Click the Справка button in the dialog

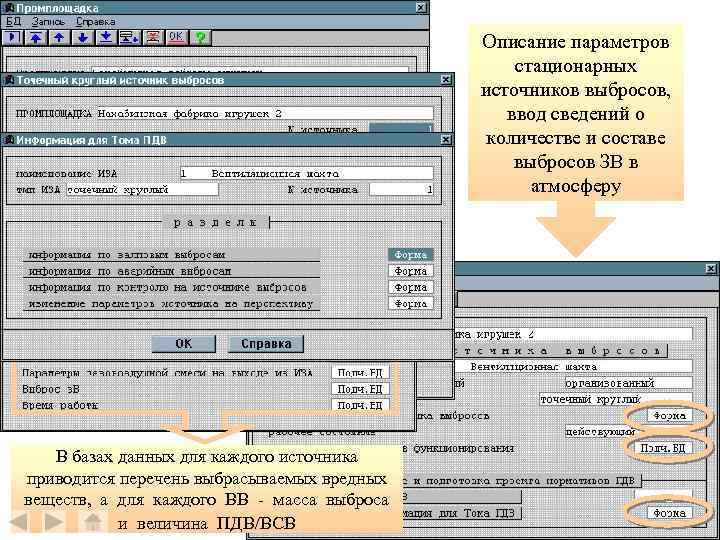click(x=266, y=344)
